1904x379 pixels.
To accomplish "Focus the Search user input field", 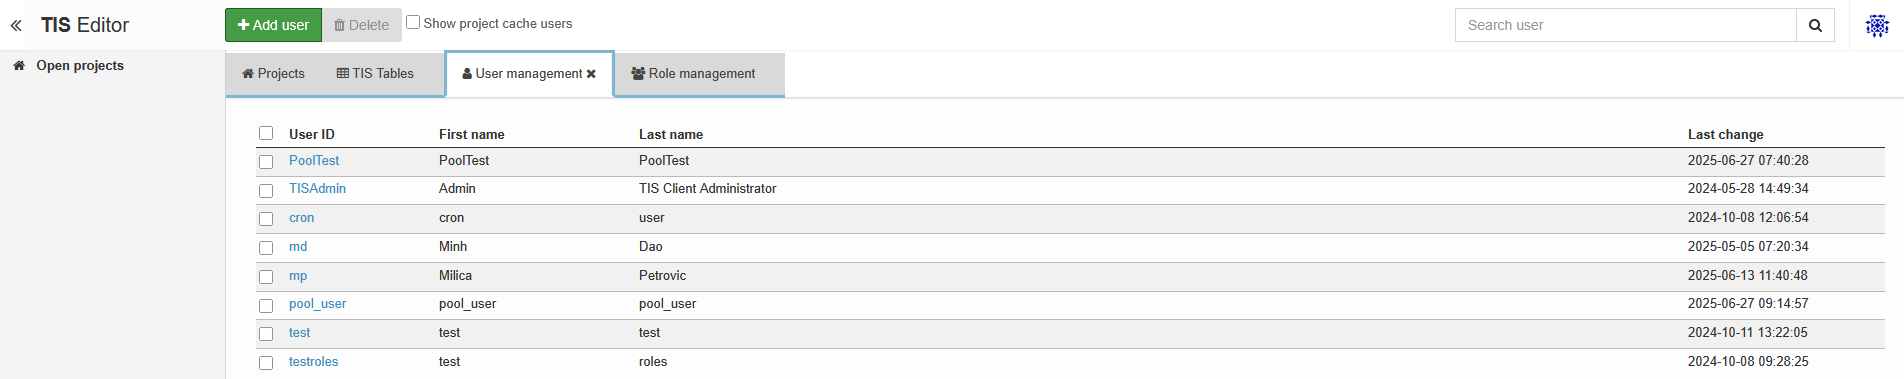I will (1626, 25).
